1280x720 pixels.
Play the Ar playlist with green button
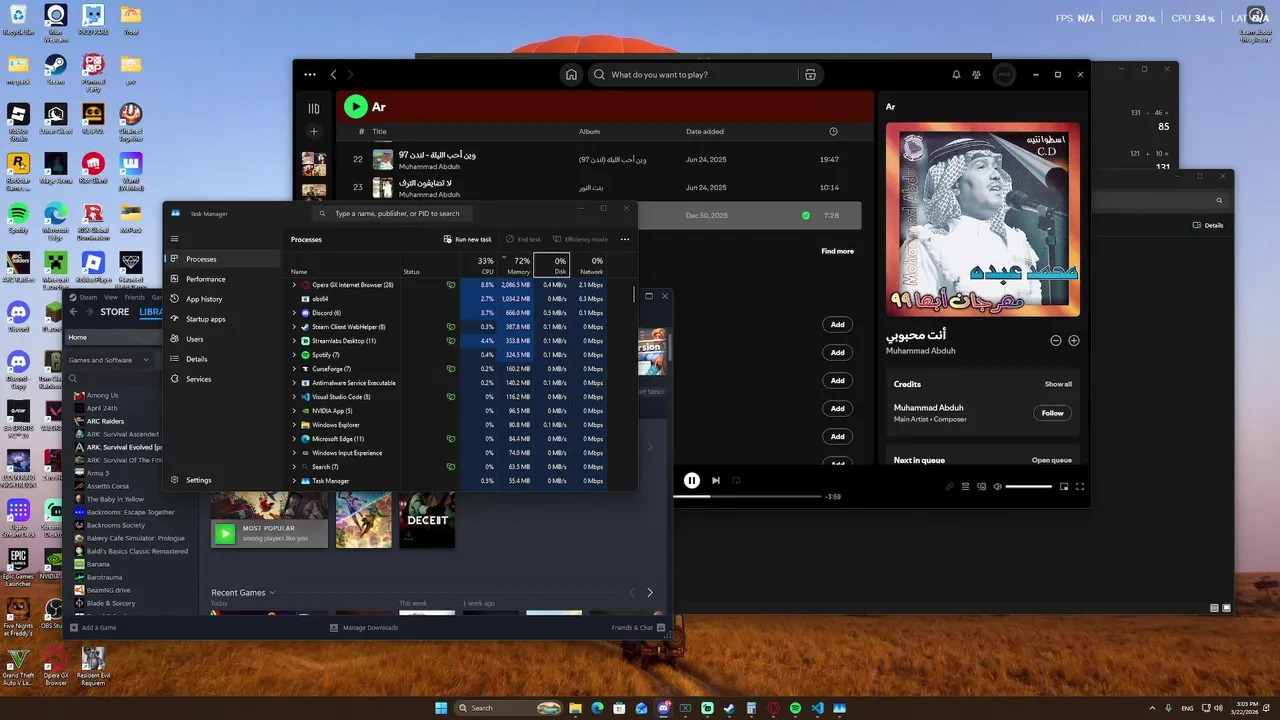pos(355,106)
